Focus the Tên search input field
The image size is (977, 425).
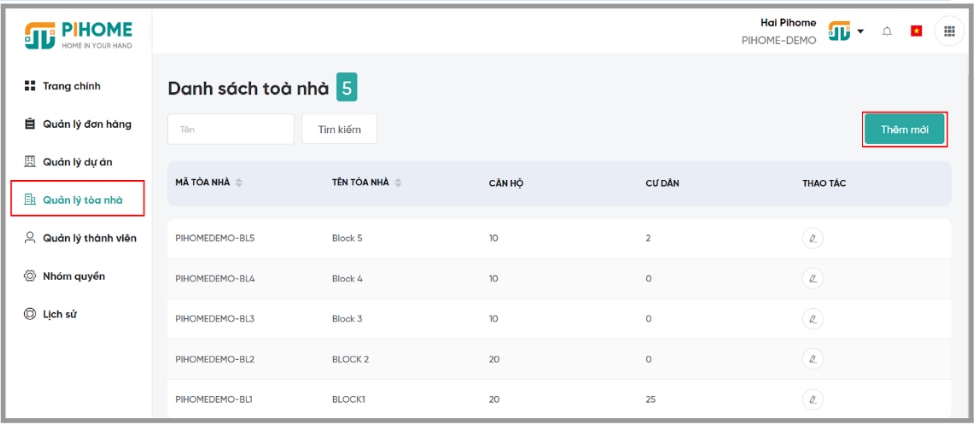click(231, 129)
